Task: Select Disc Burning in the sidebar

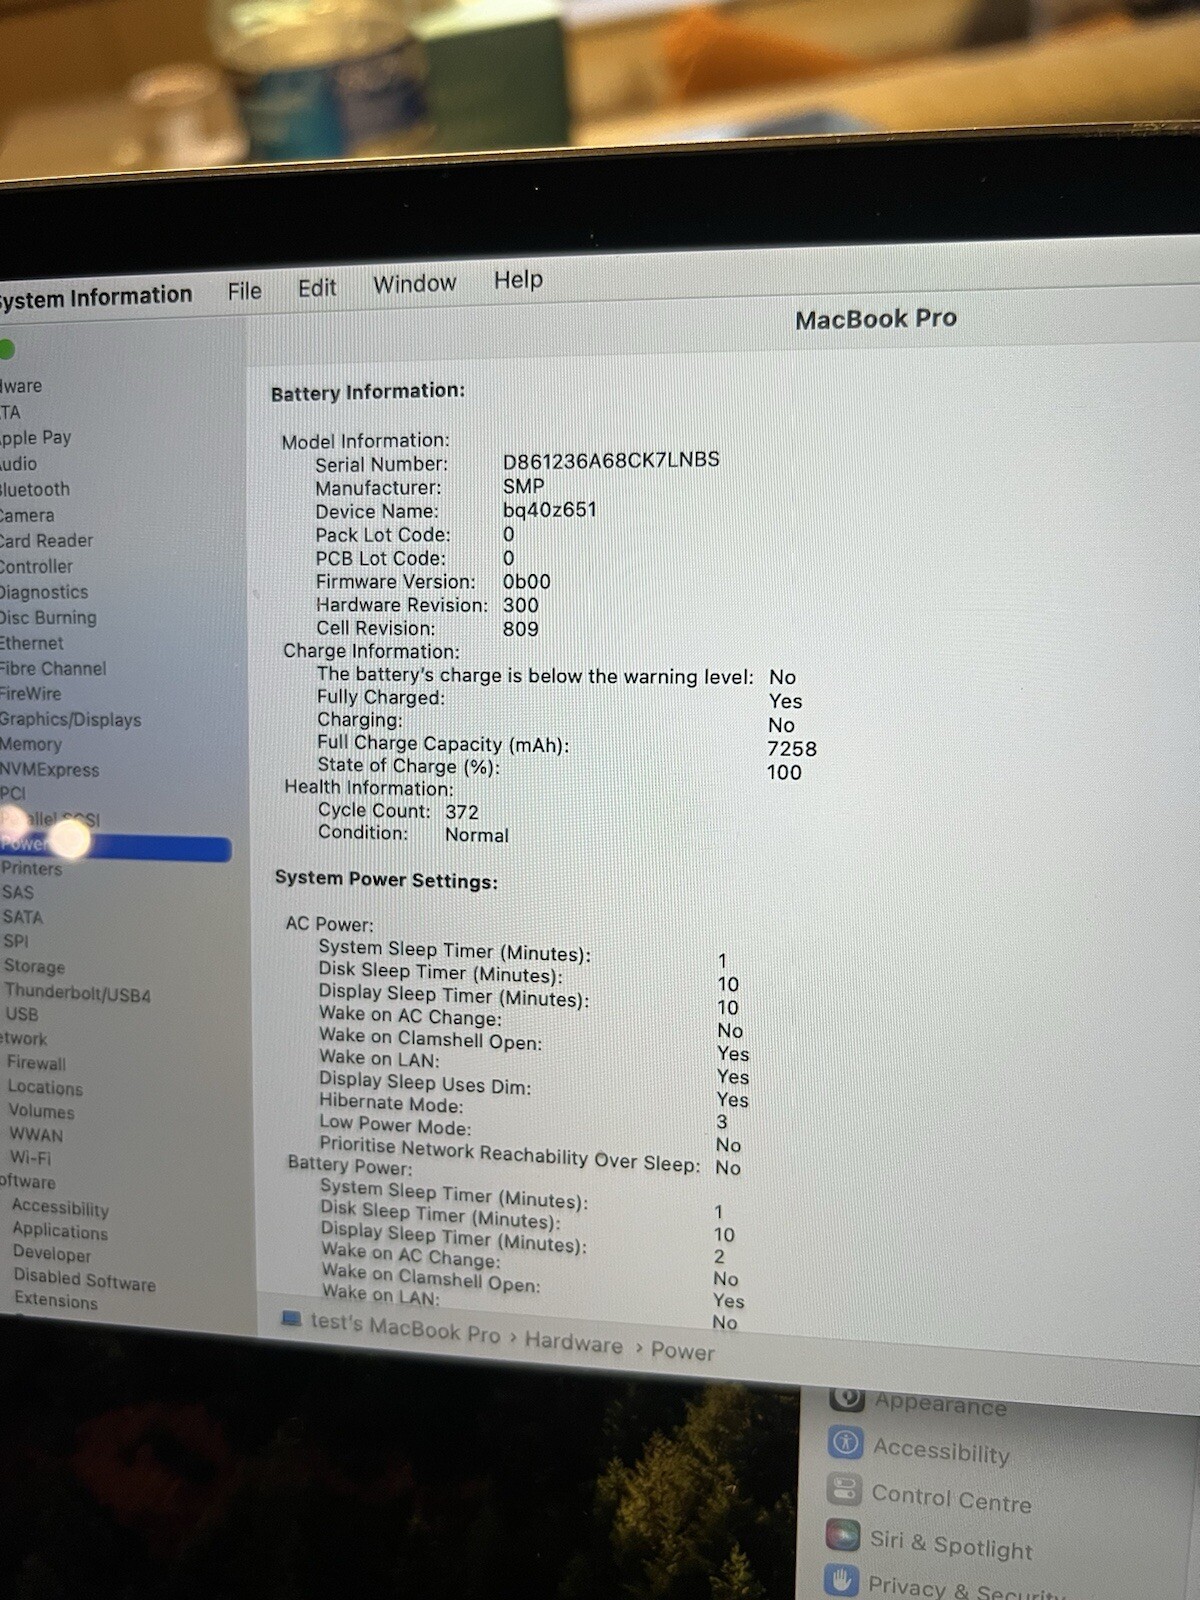Action: click(x=48, y=617)
